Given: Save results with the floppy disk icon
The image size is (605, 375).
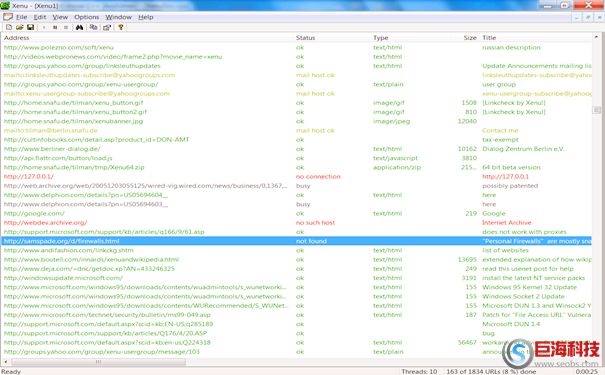Looking at the screenshot, I should (30, 27).
